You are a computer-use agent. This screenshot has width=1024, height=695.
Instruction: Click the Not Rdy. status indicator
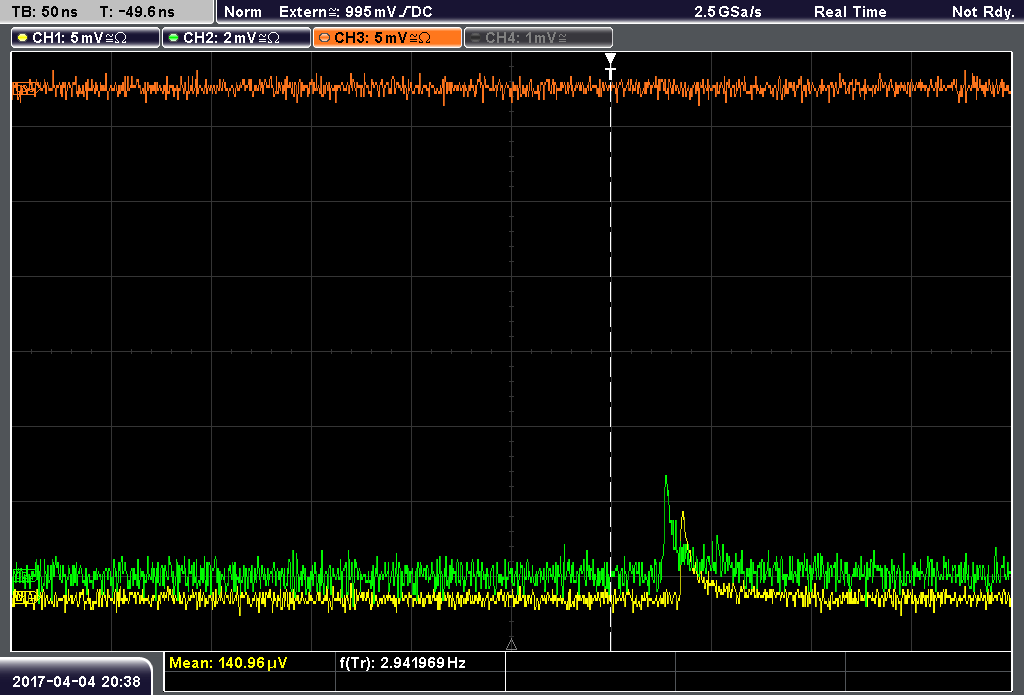coord(982,12)
